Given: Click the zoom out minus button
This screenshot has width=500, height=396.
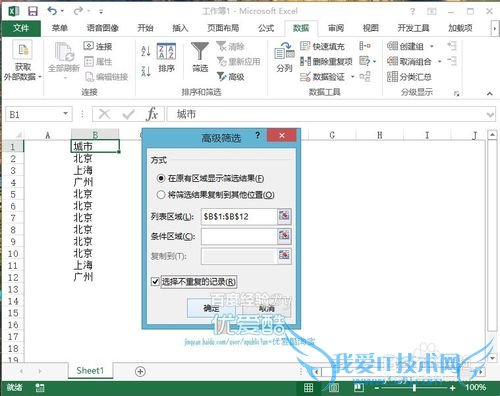Looking at the screenshot, I should (x=377, y=388).
